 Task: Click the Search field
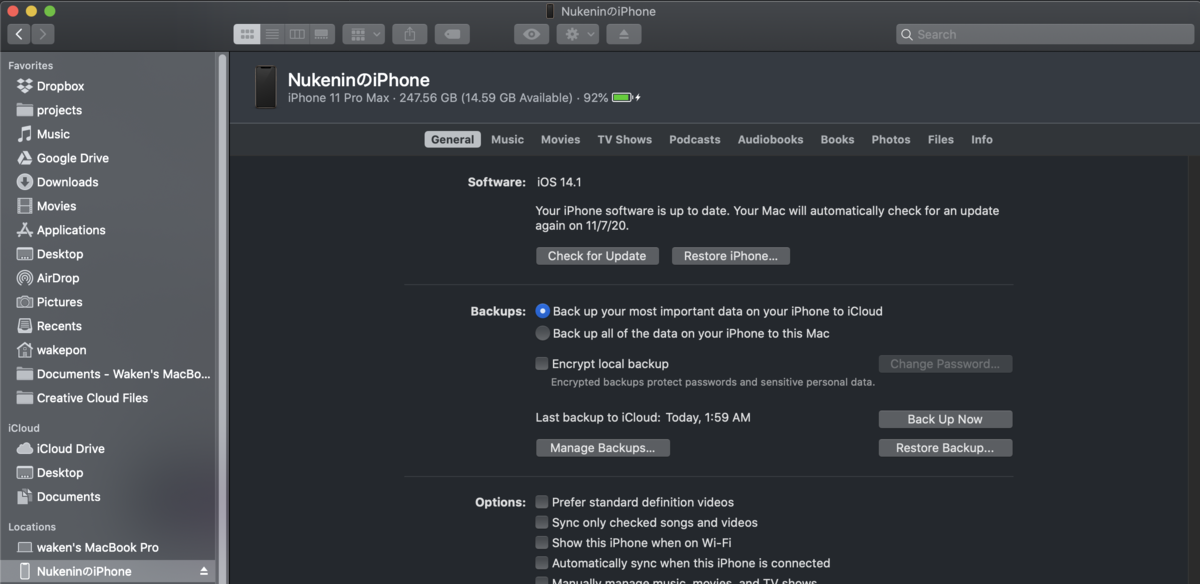[1045, 34]
